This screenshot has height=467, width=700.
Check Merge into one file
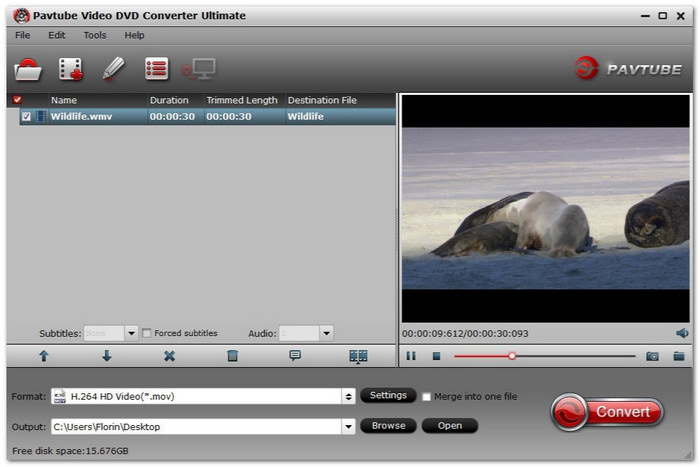[x=426, y=396]
